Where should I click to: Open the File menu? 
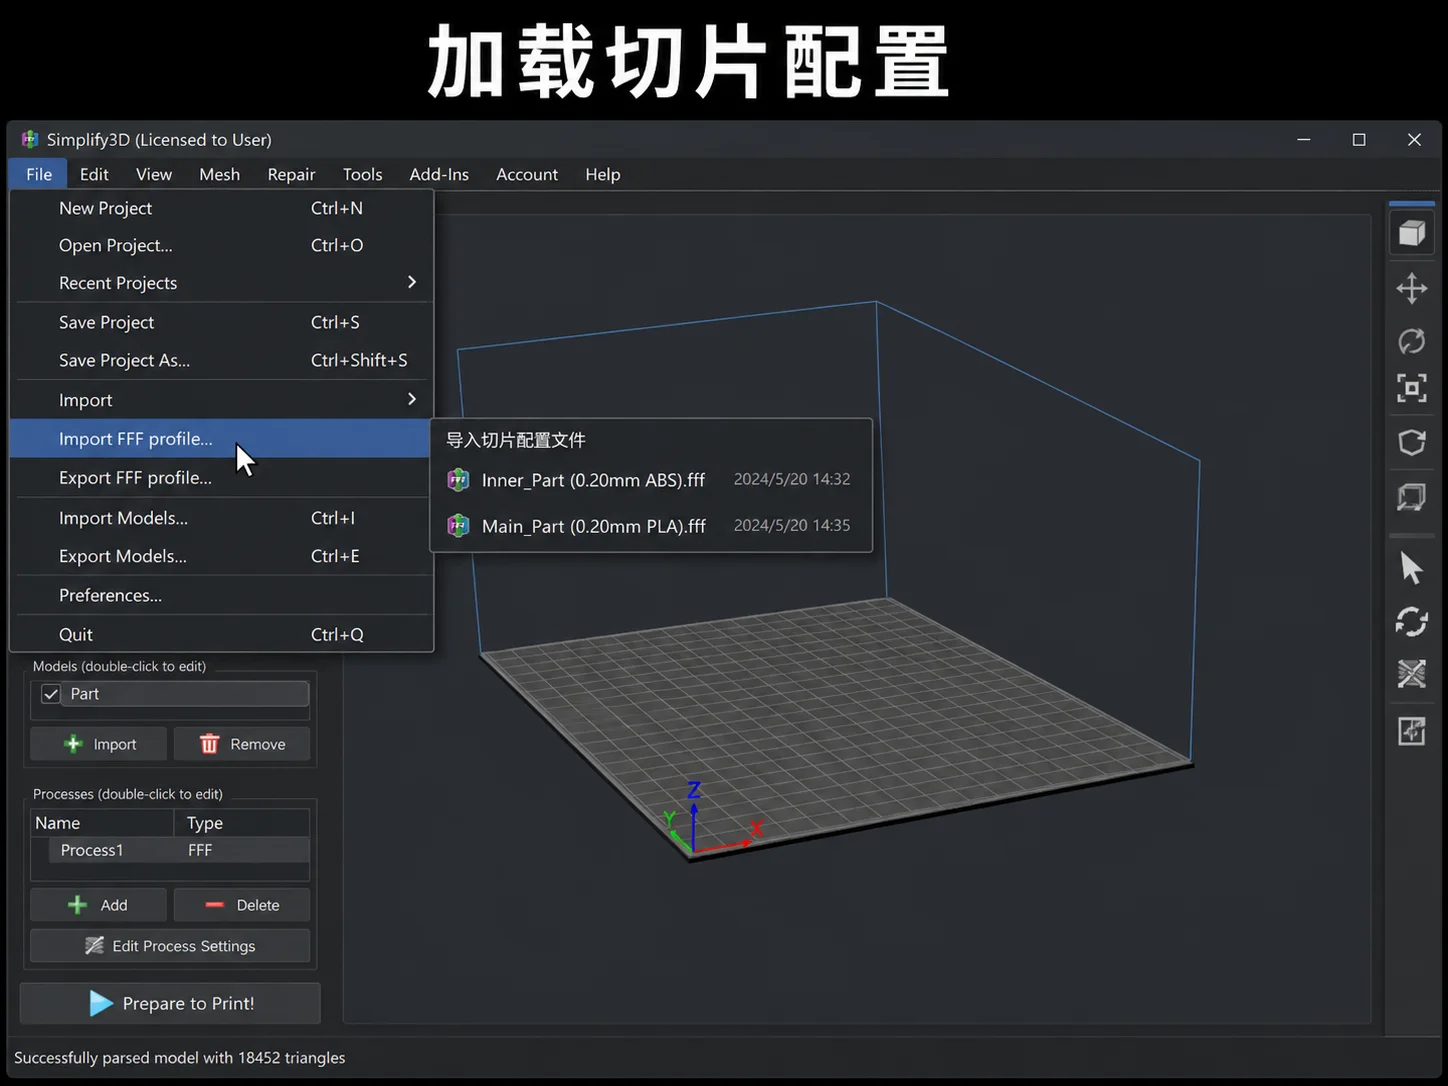(39, 174)
